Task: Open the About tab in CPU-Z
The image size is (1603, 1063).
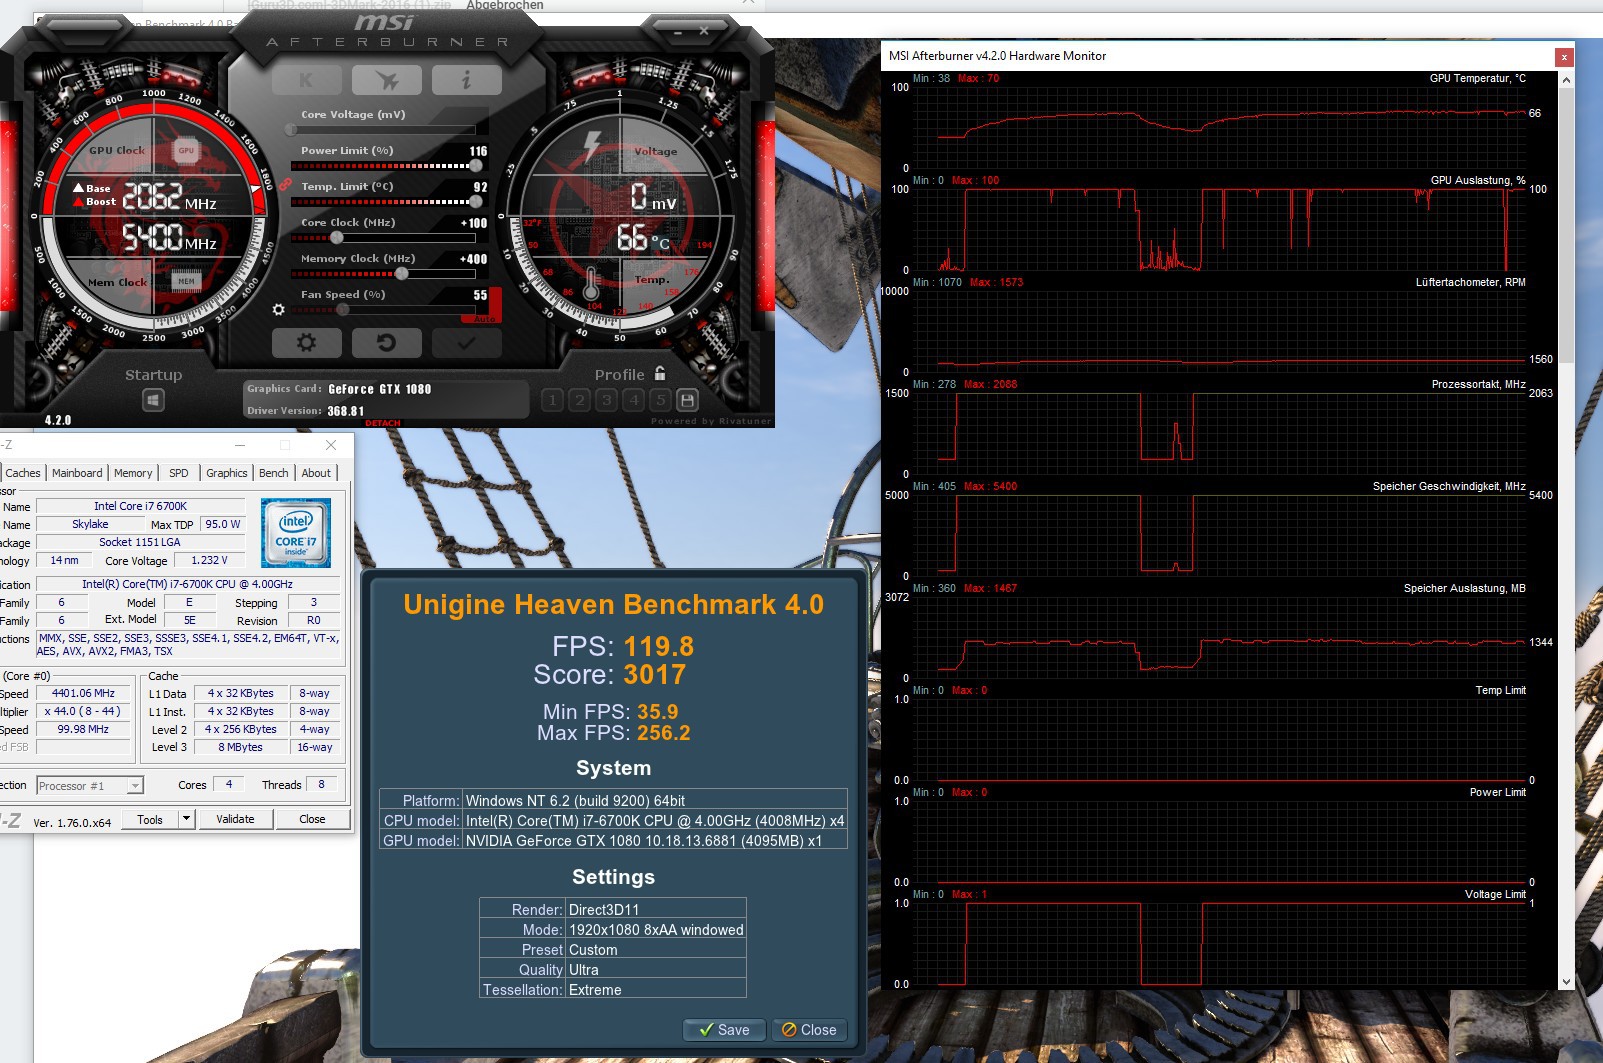Action: [316, 473]
